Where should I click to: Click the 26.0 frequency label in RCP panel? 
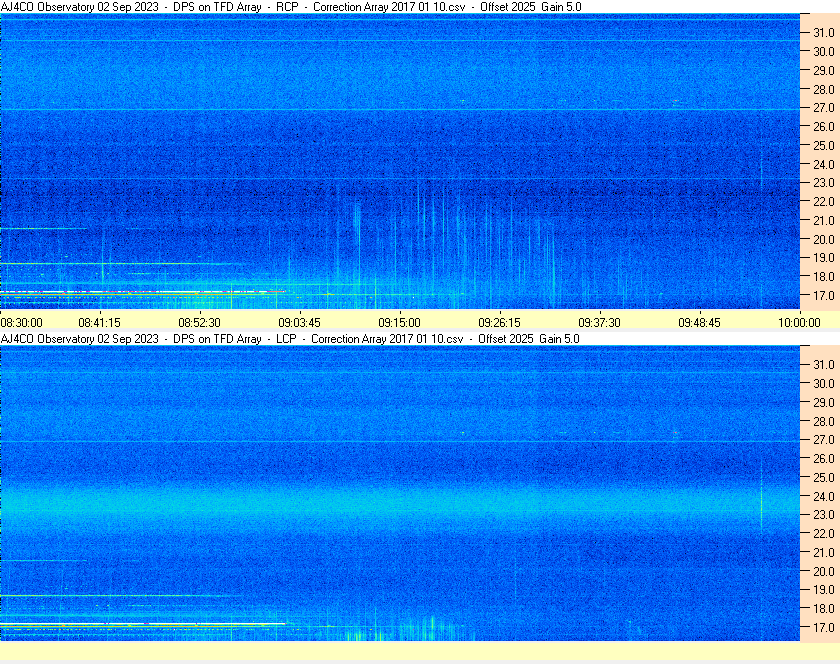(x=824, y=126)
